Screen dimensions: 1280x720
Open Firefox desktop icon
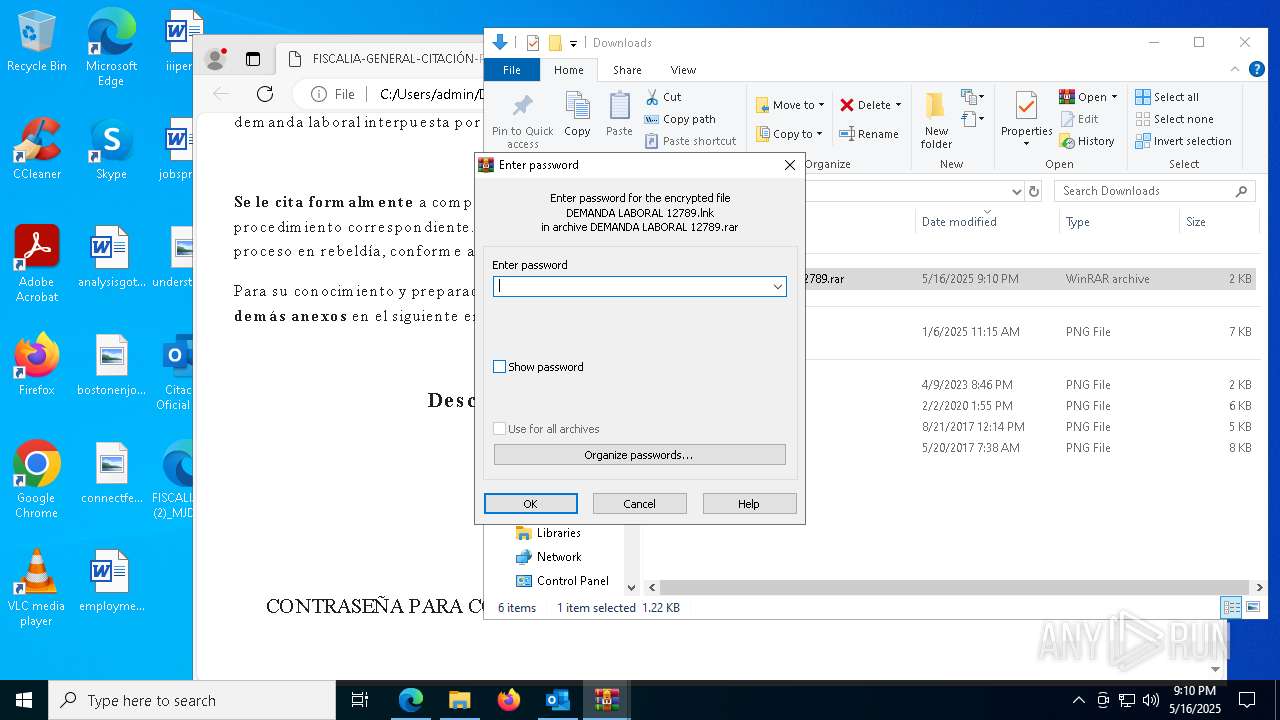pos(37,364)
